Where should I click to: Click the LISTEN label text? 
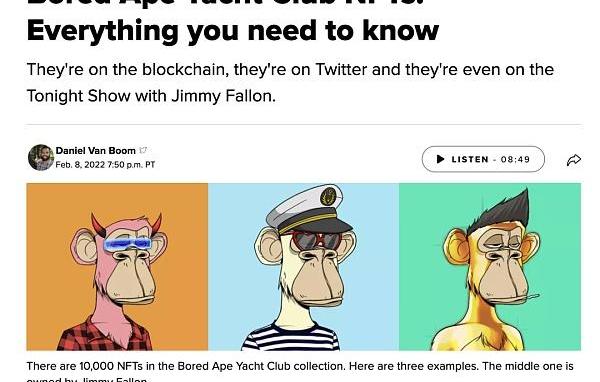coord(470,159)
